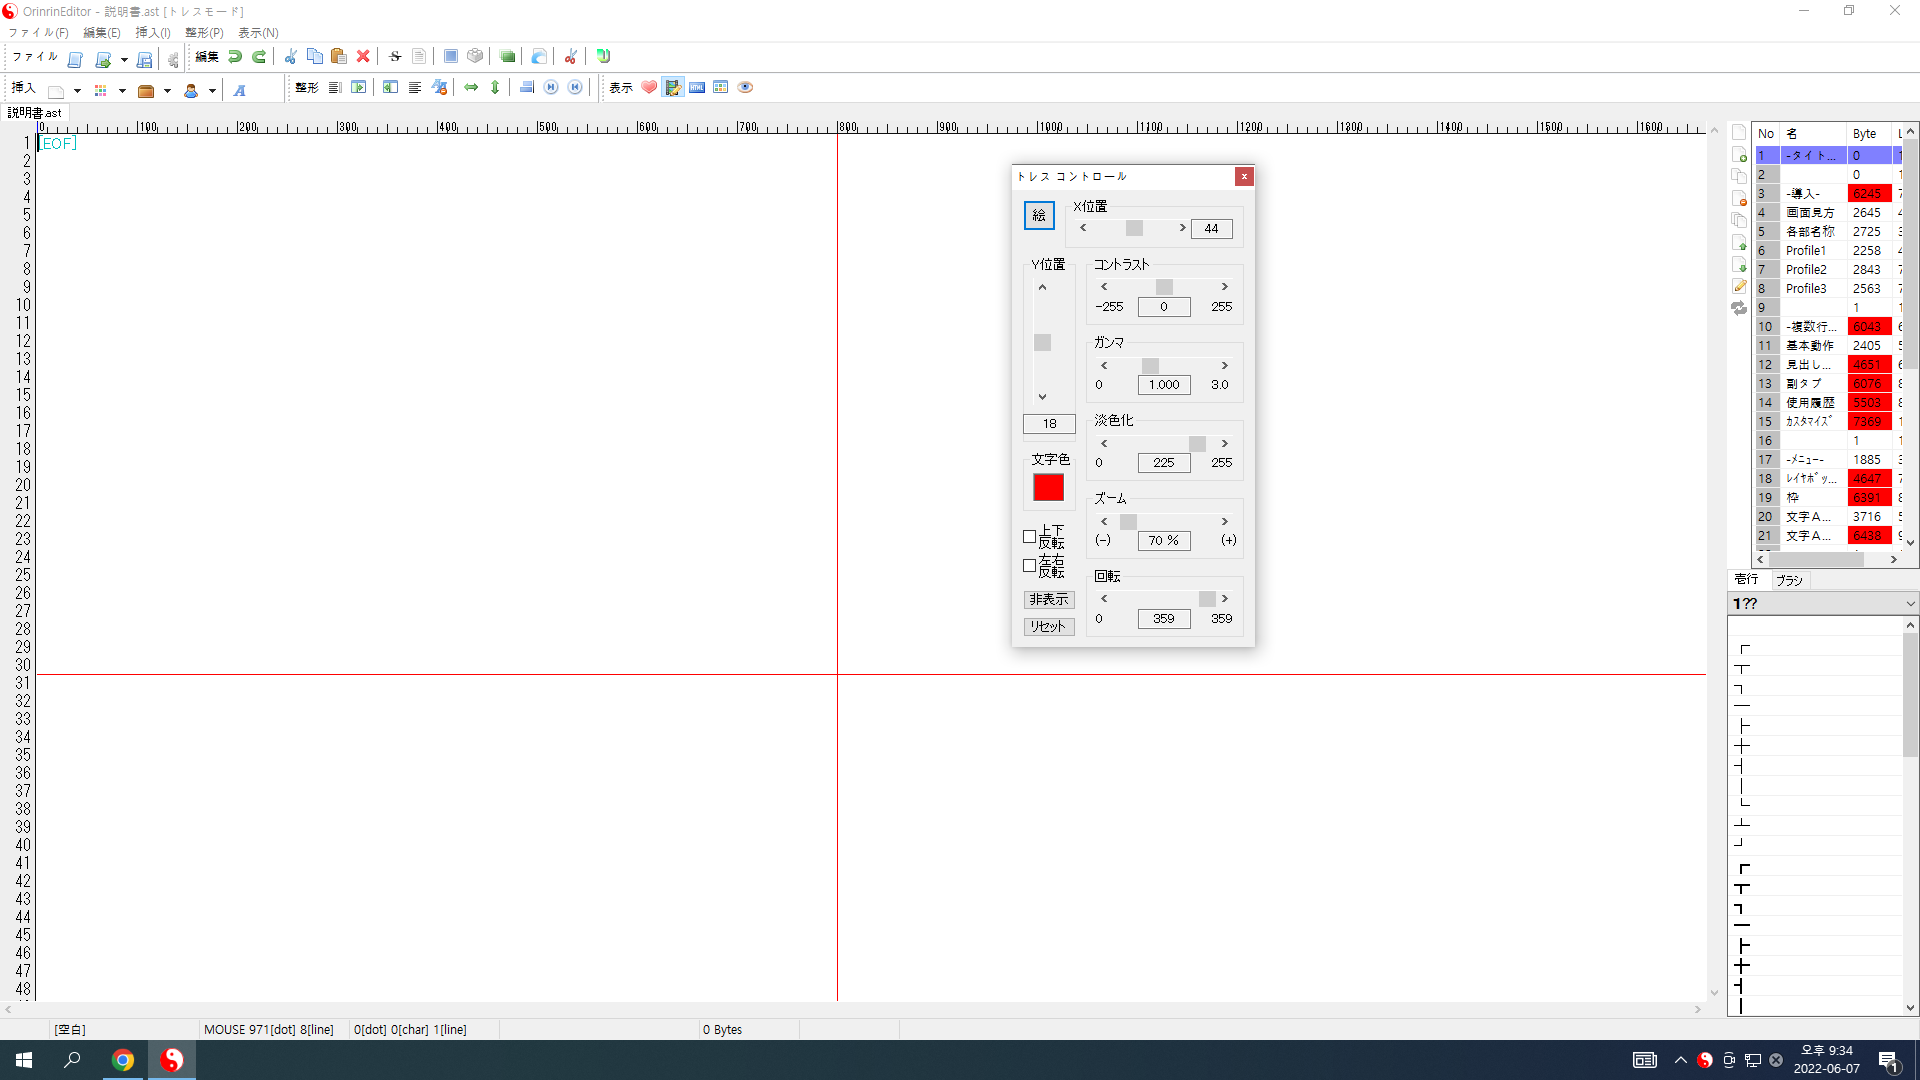Click the red 文字色 color swatch
This screenshot has height=1080, width=1920.
click(x=1048, y=487)
